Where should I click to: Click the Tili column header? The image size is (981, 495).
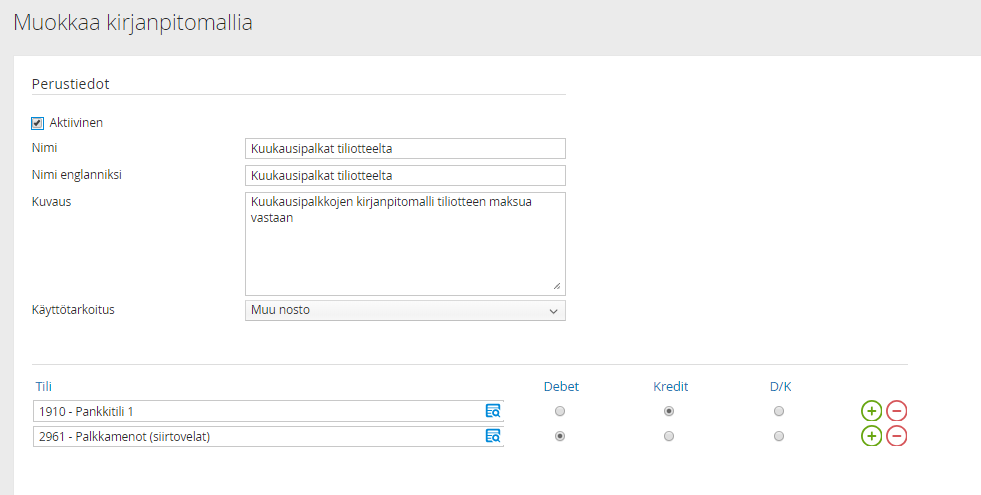(44, 387)
